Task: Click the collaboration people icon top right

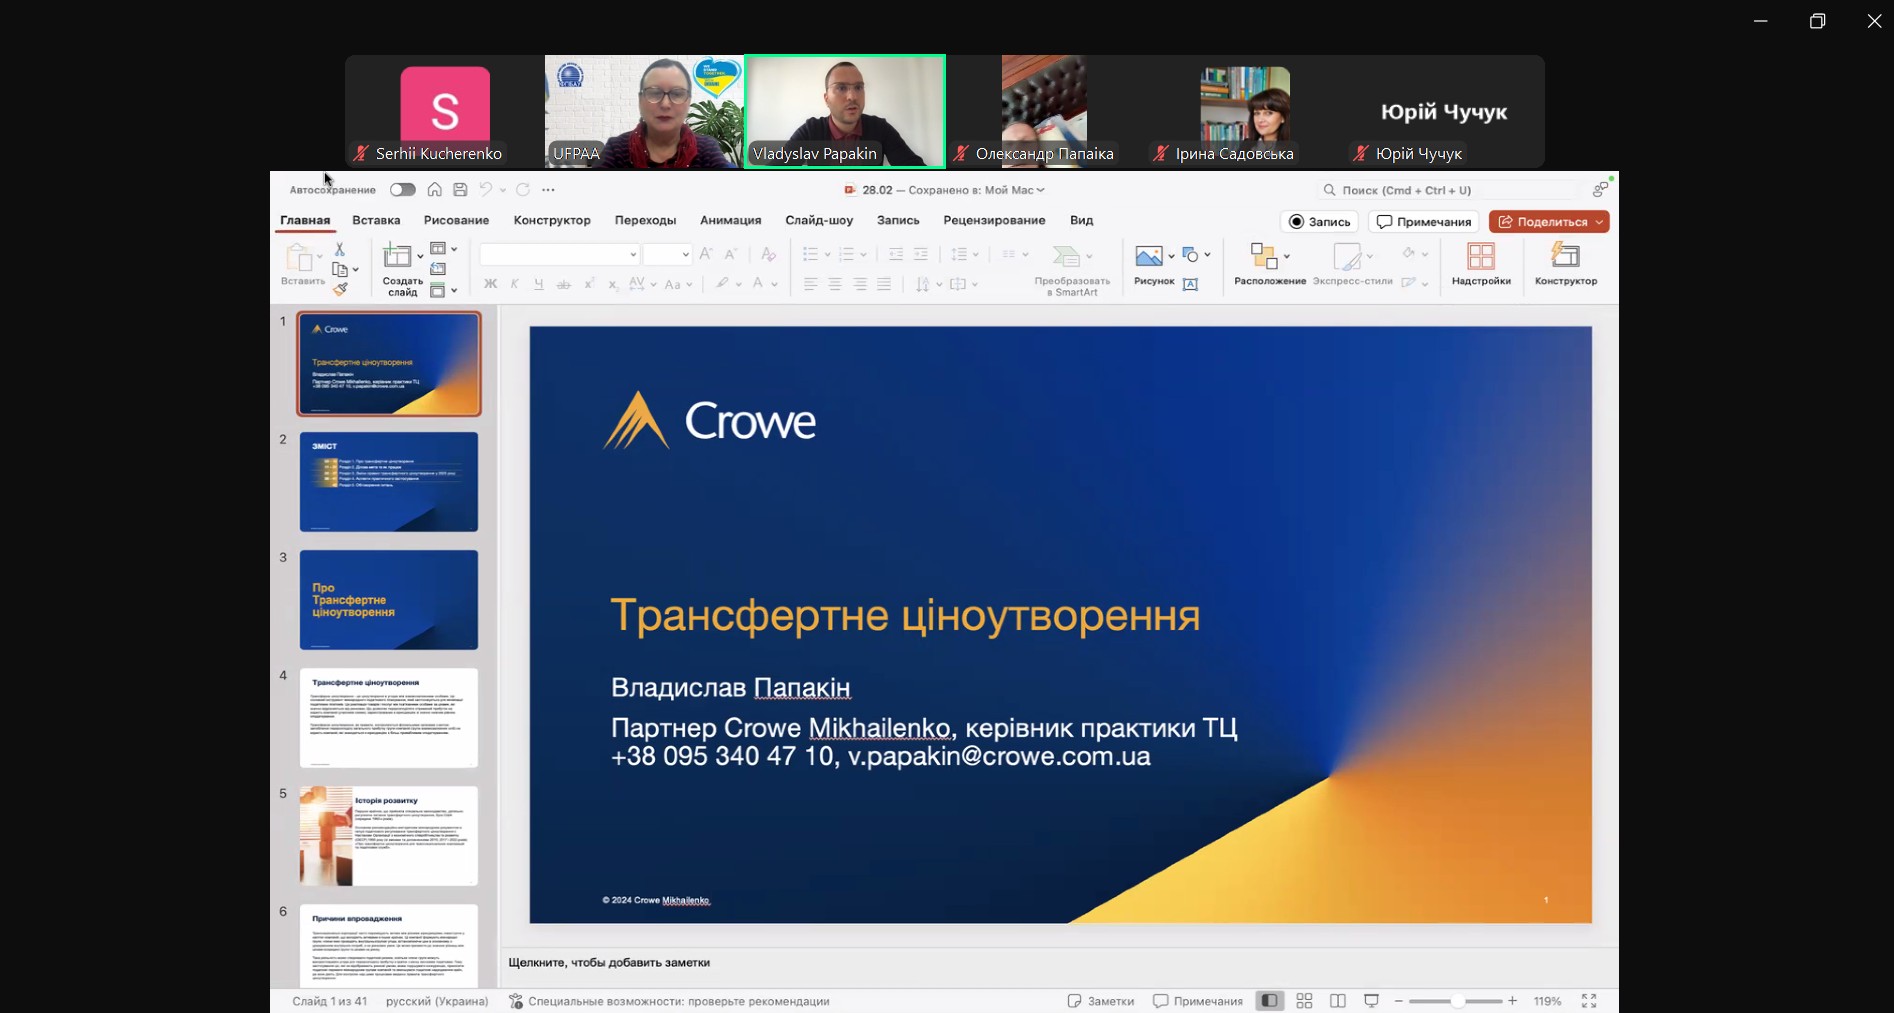Action: [x=1601, y=188]
